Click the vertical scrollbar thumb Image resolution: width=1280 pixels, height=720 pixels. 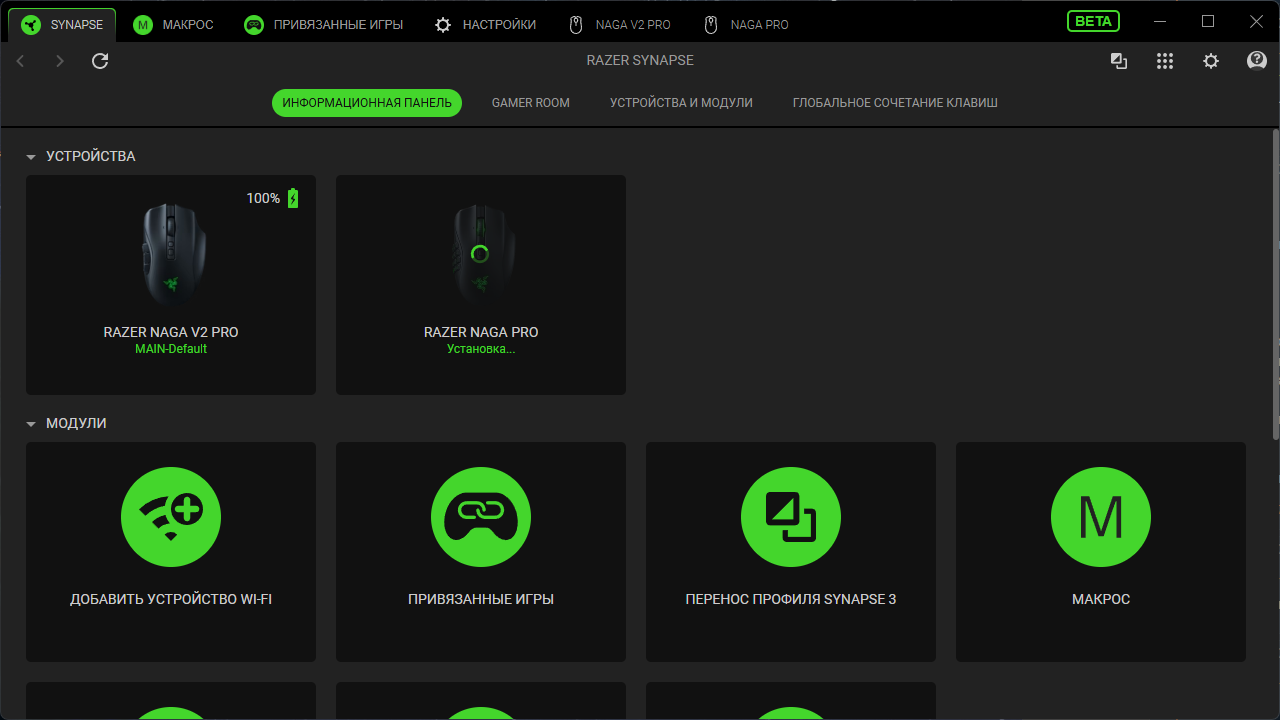[x=1275, y=284]
